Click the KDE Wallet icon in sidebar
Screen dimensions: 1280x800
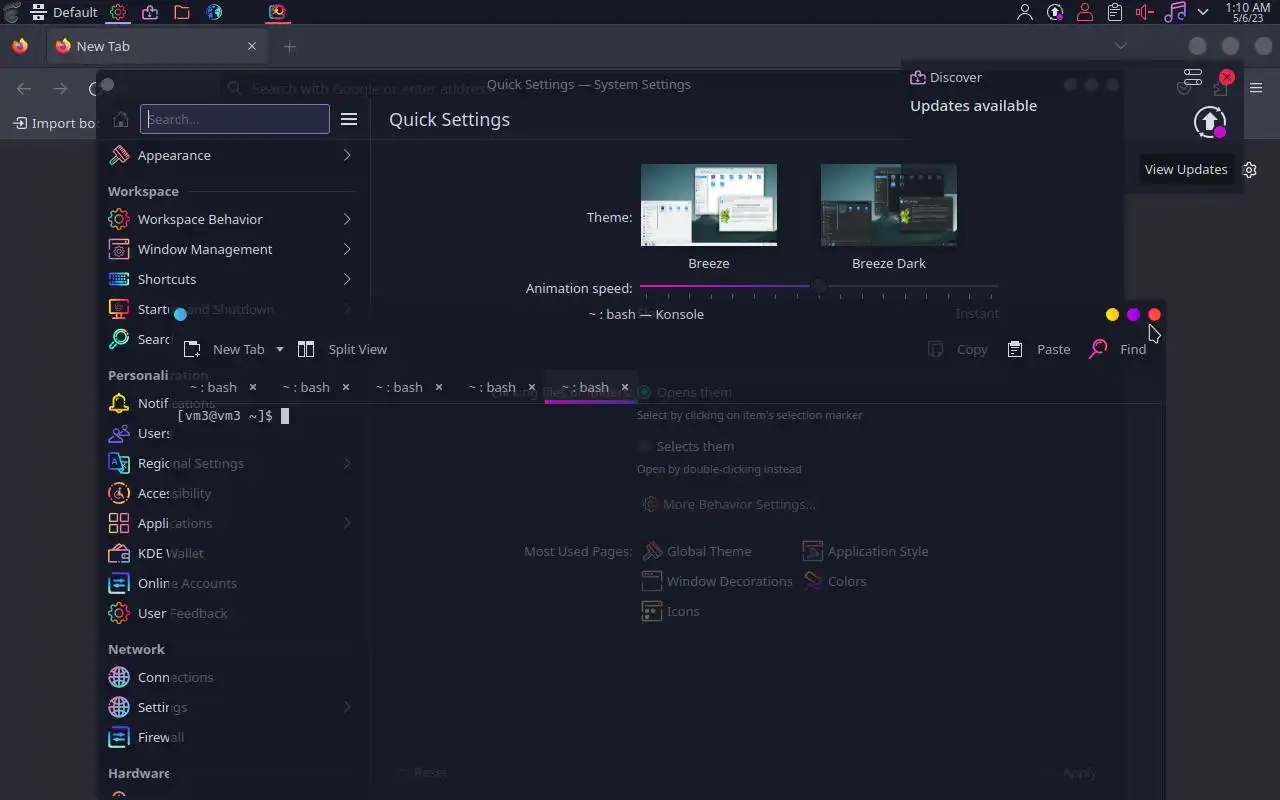point(119,553)
